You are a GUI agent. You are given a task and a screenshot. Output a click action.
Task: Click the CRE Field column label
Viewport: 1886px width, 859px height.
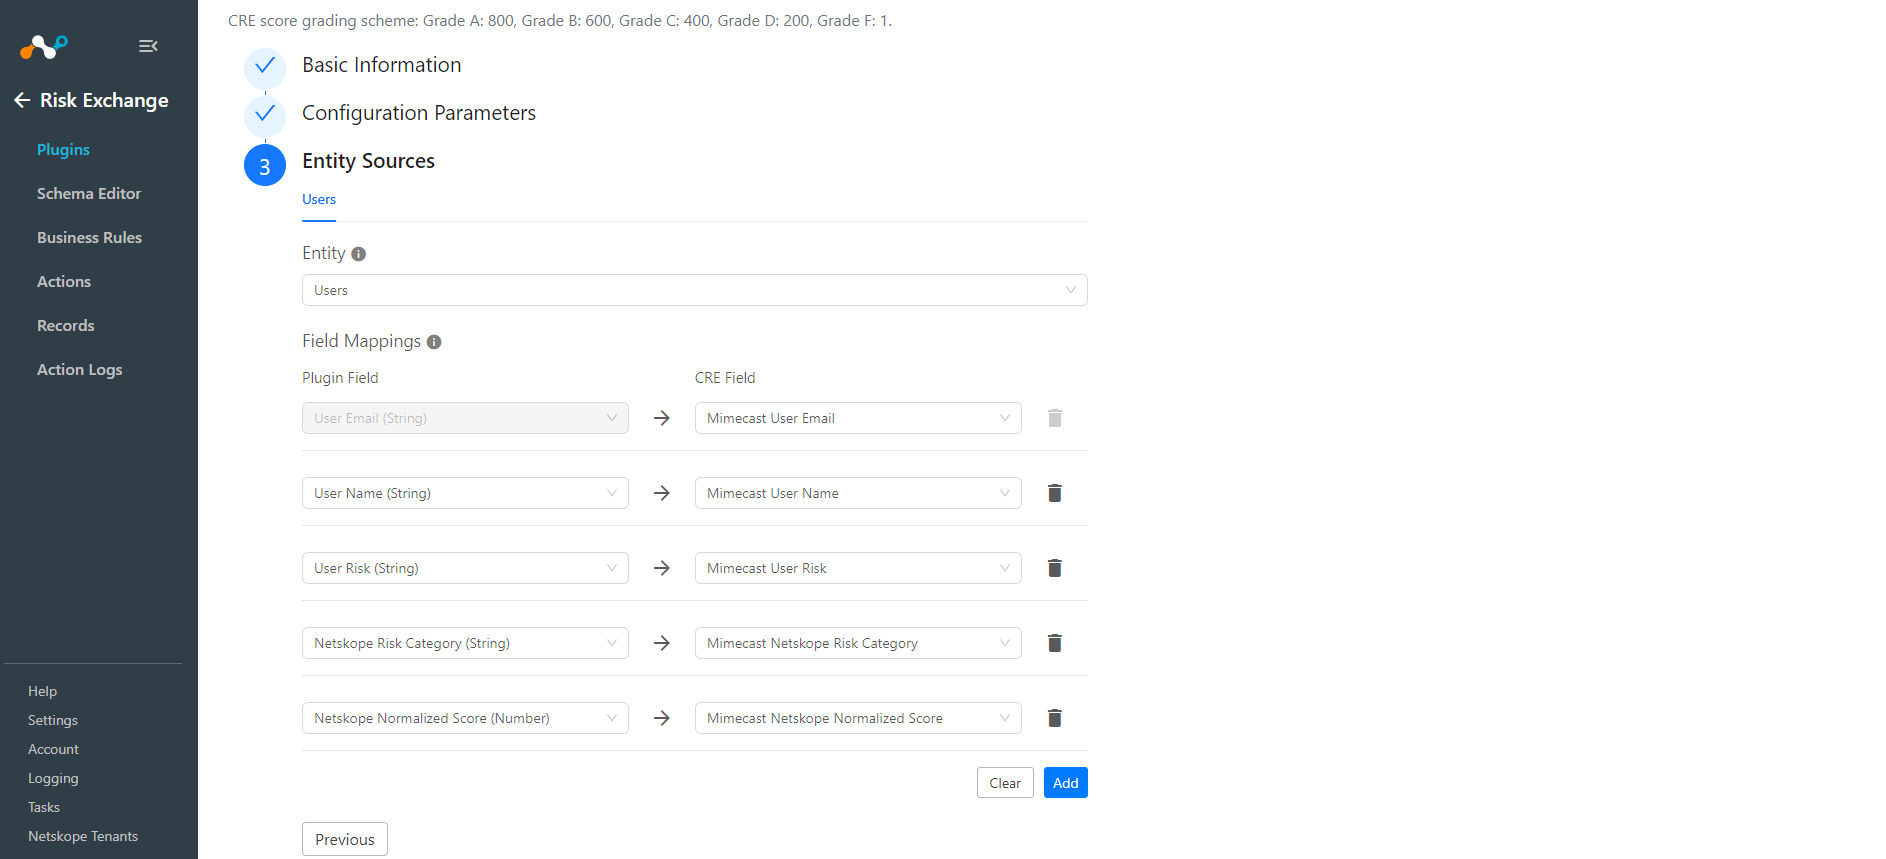pos(725,378)
